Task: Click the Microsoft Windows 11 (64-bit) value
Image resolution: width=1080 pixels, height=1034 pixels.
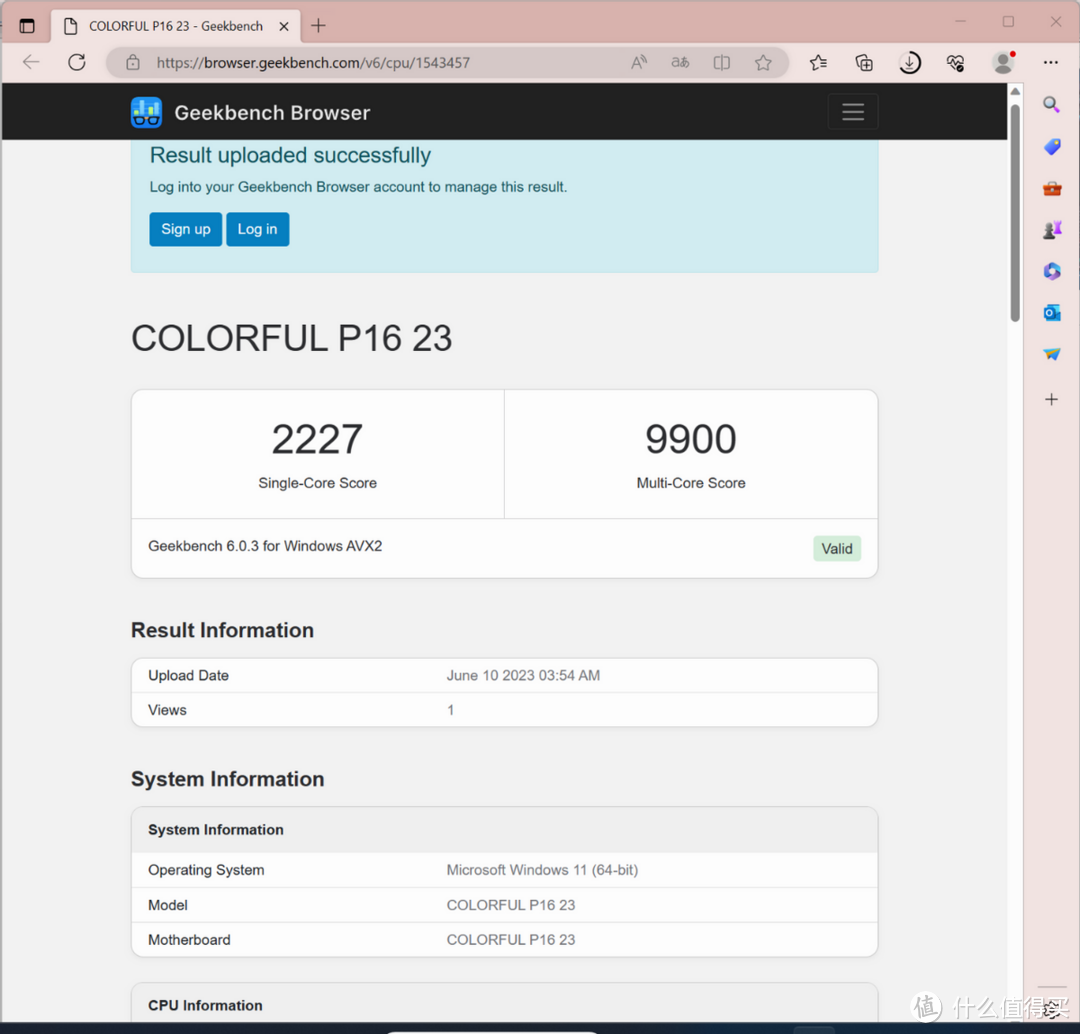Action: (542, 870)
